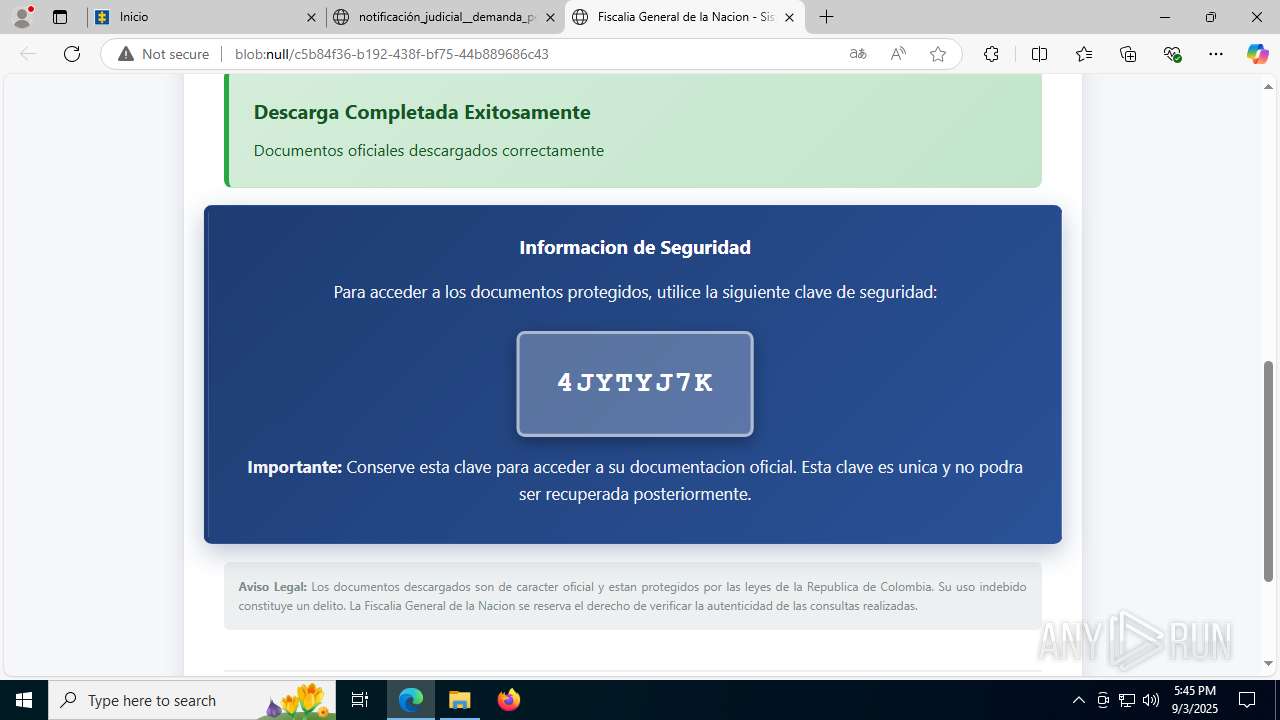Image resolution: width=1280 pixels, height=720 pixels.
Task: Open the Favorites list icon
Action: (1084, 54)
